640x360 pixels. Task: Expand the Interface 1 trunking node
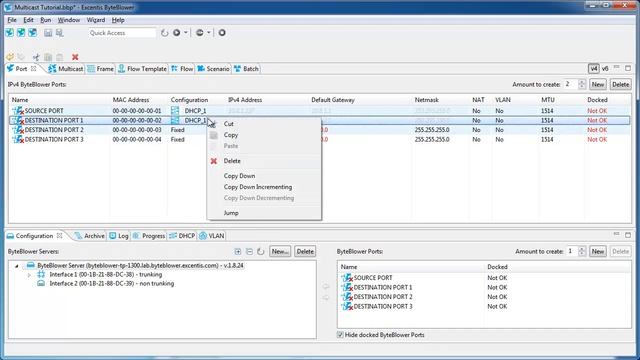pyautogui.click(x=29, y=275)
